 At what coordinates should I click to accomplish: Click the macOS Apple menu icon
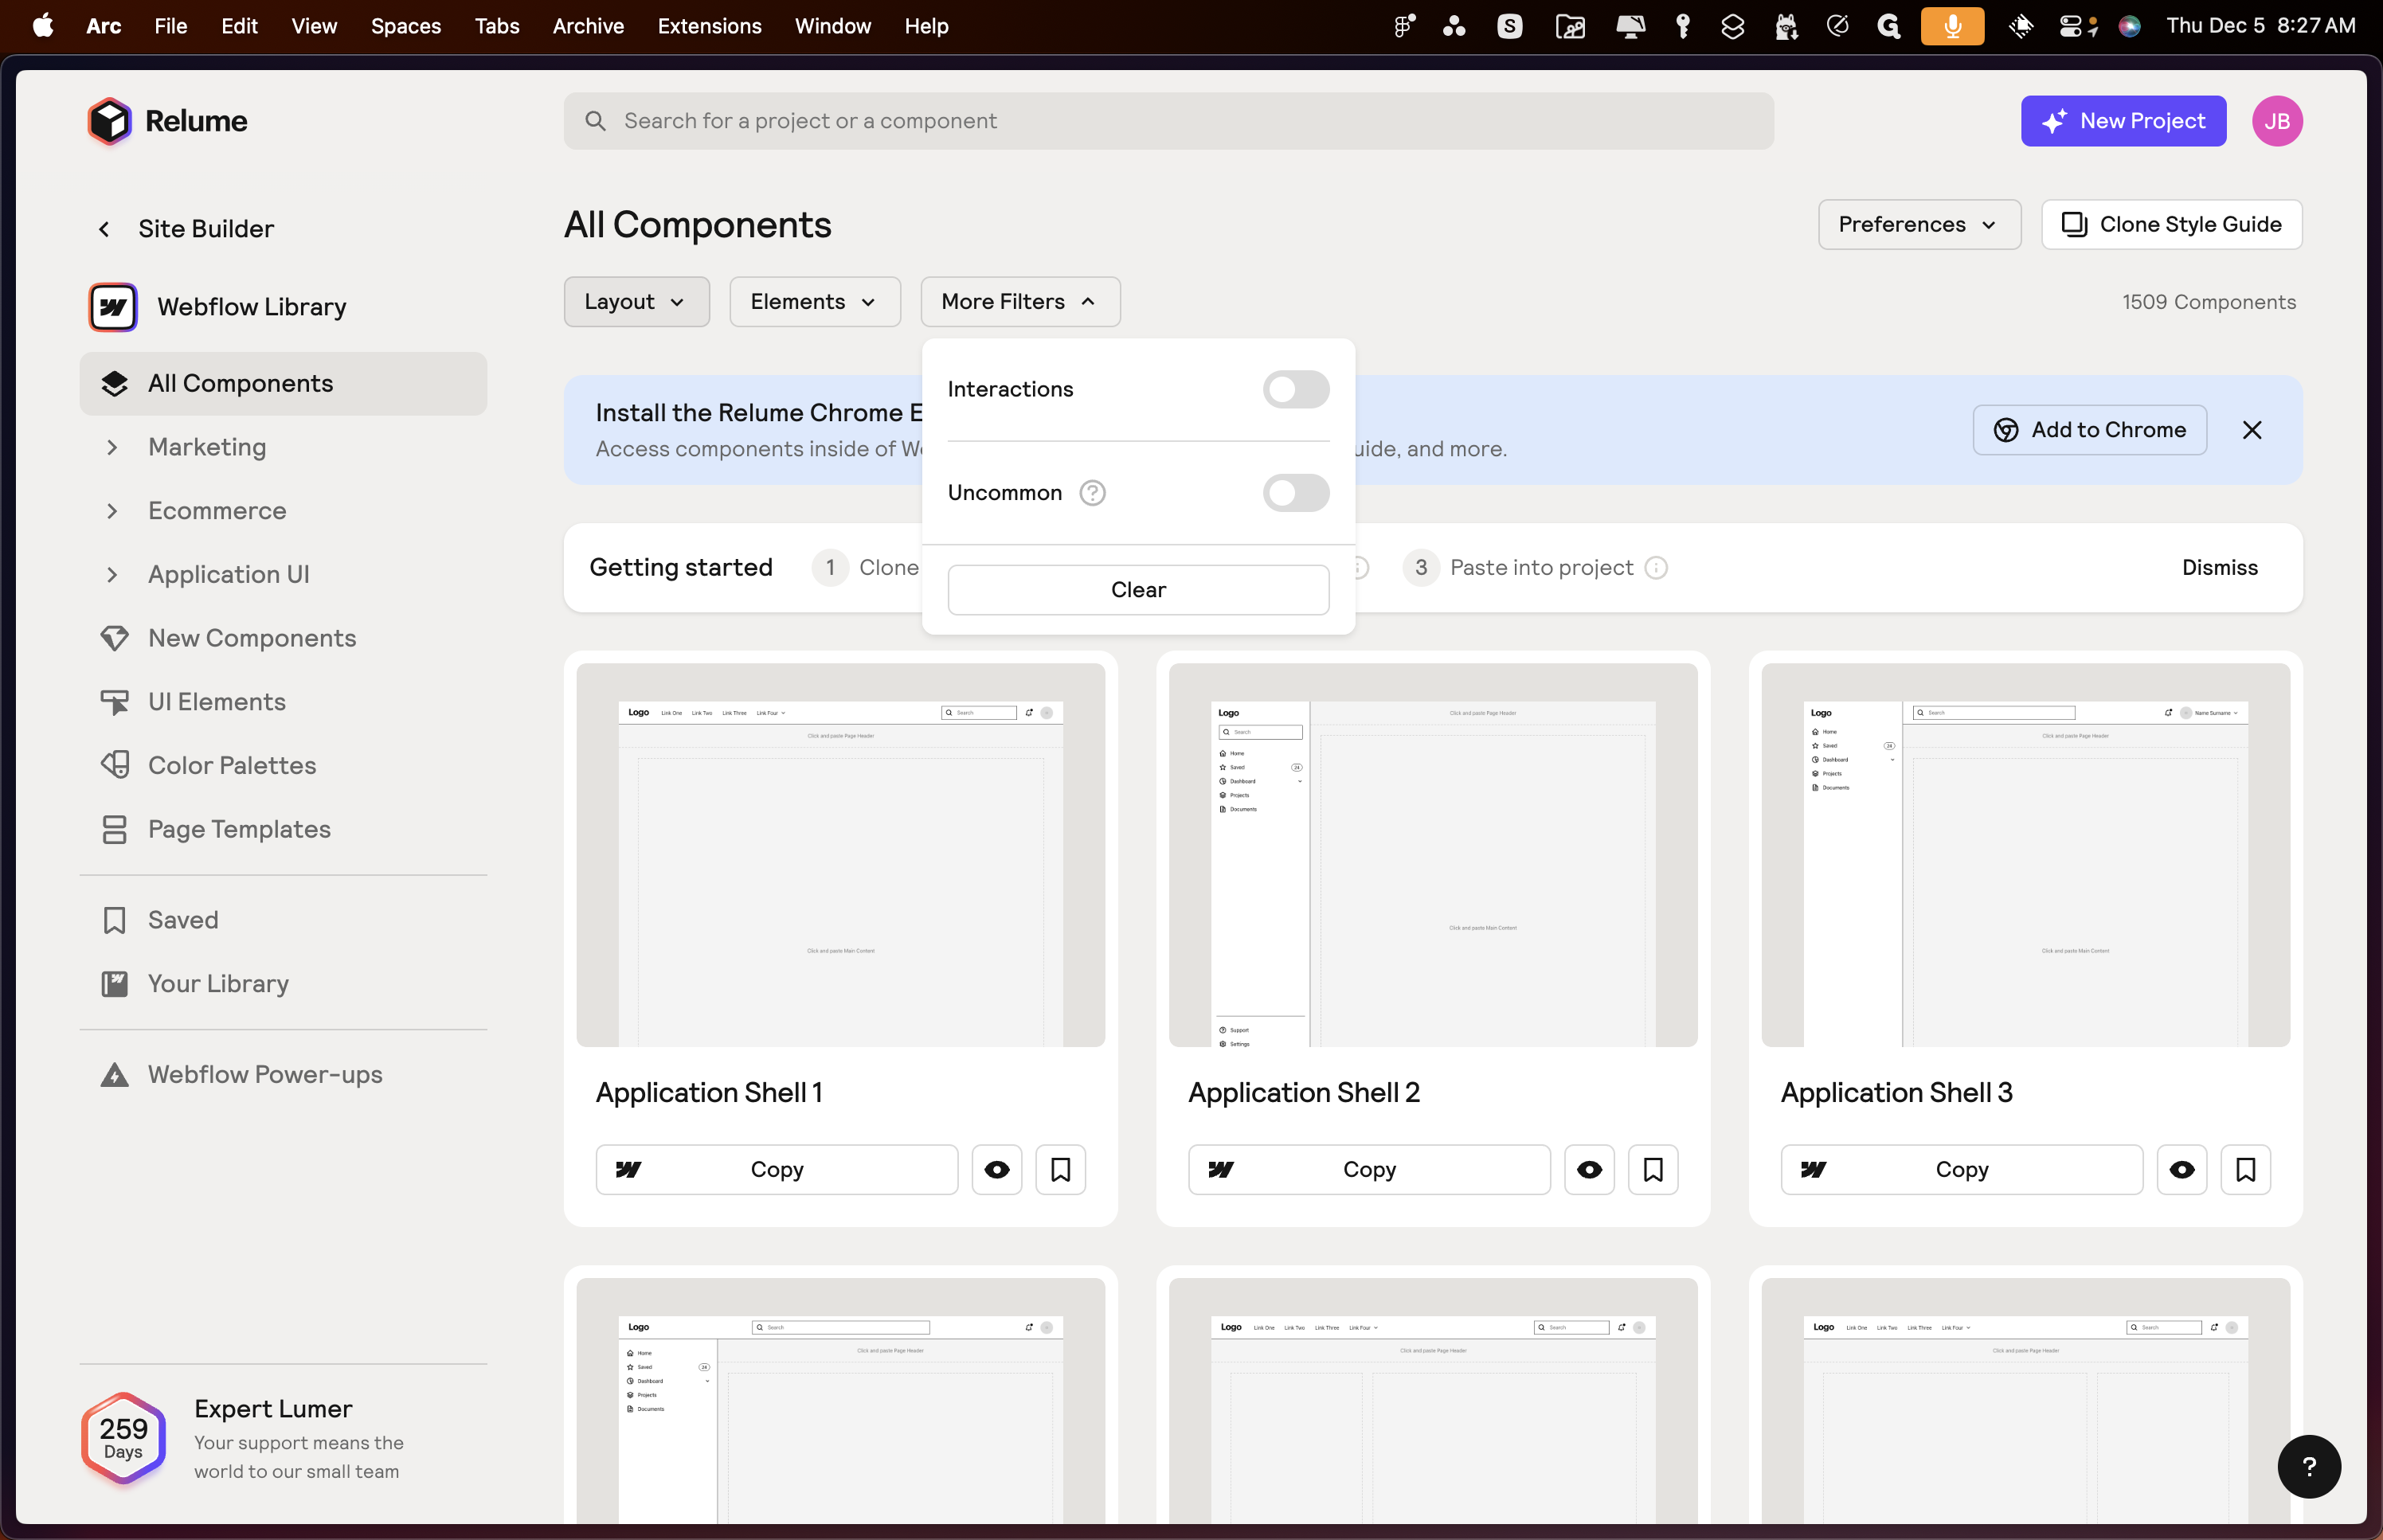click(x=43, y=26)
